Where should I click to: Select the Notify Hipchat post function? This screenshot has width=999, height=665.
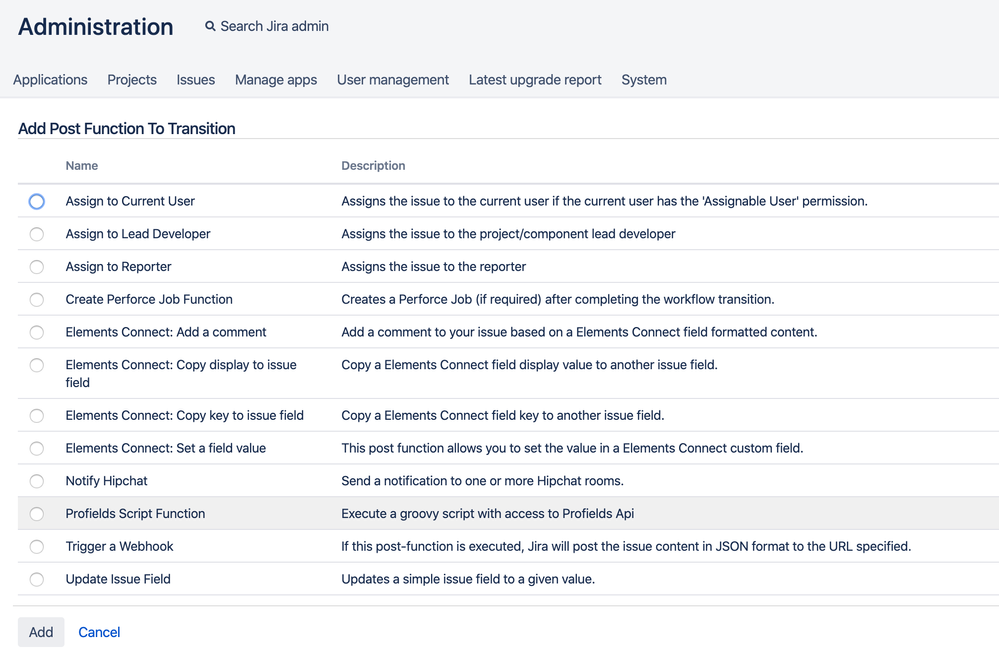[x=36, y=481]
